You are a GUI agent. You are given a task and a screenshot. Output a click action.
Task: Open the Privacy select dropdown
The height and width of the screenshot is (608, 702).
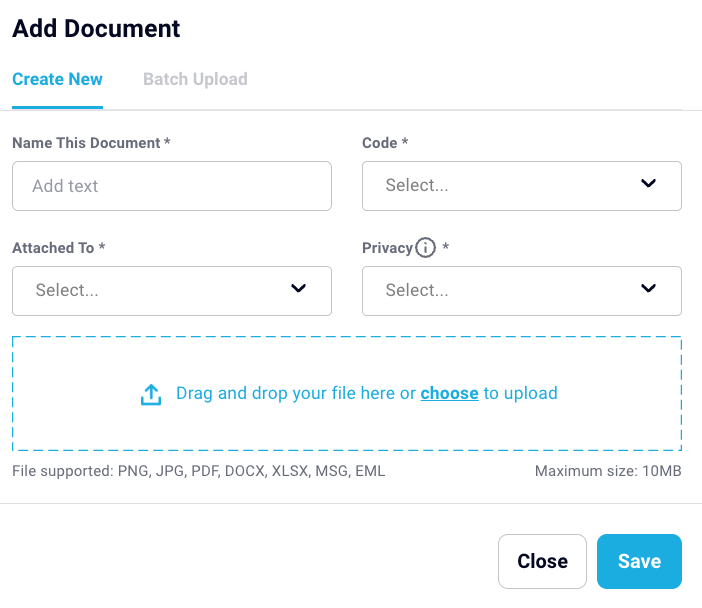click(522, 291)
